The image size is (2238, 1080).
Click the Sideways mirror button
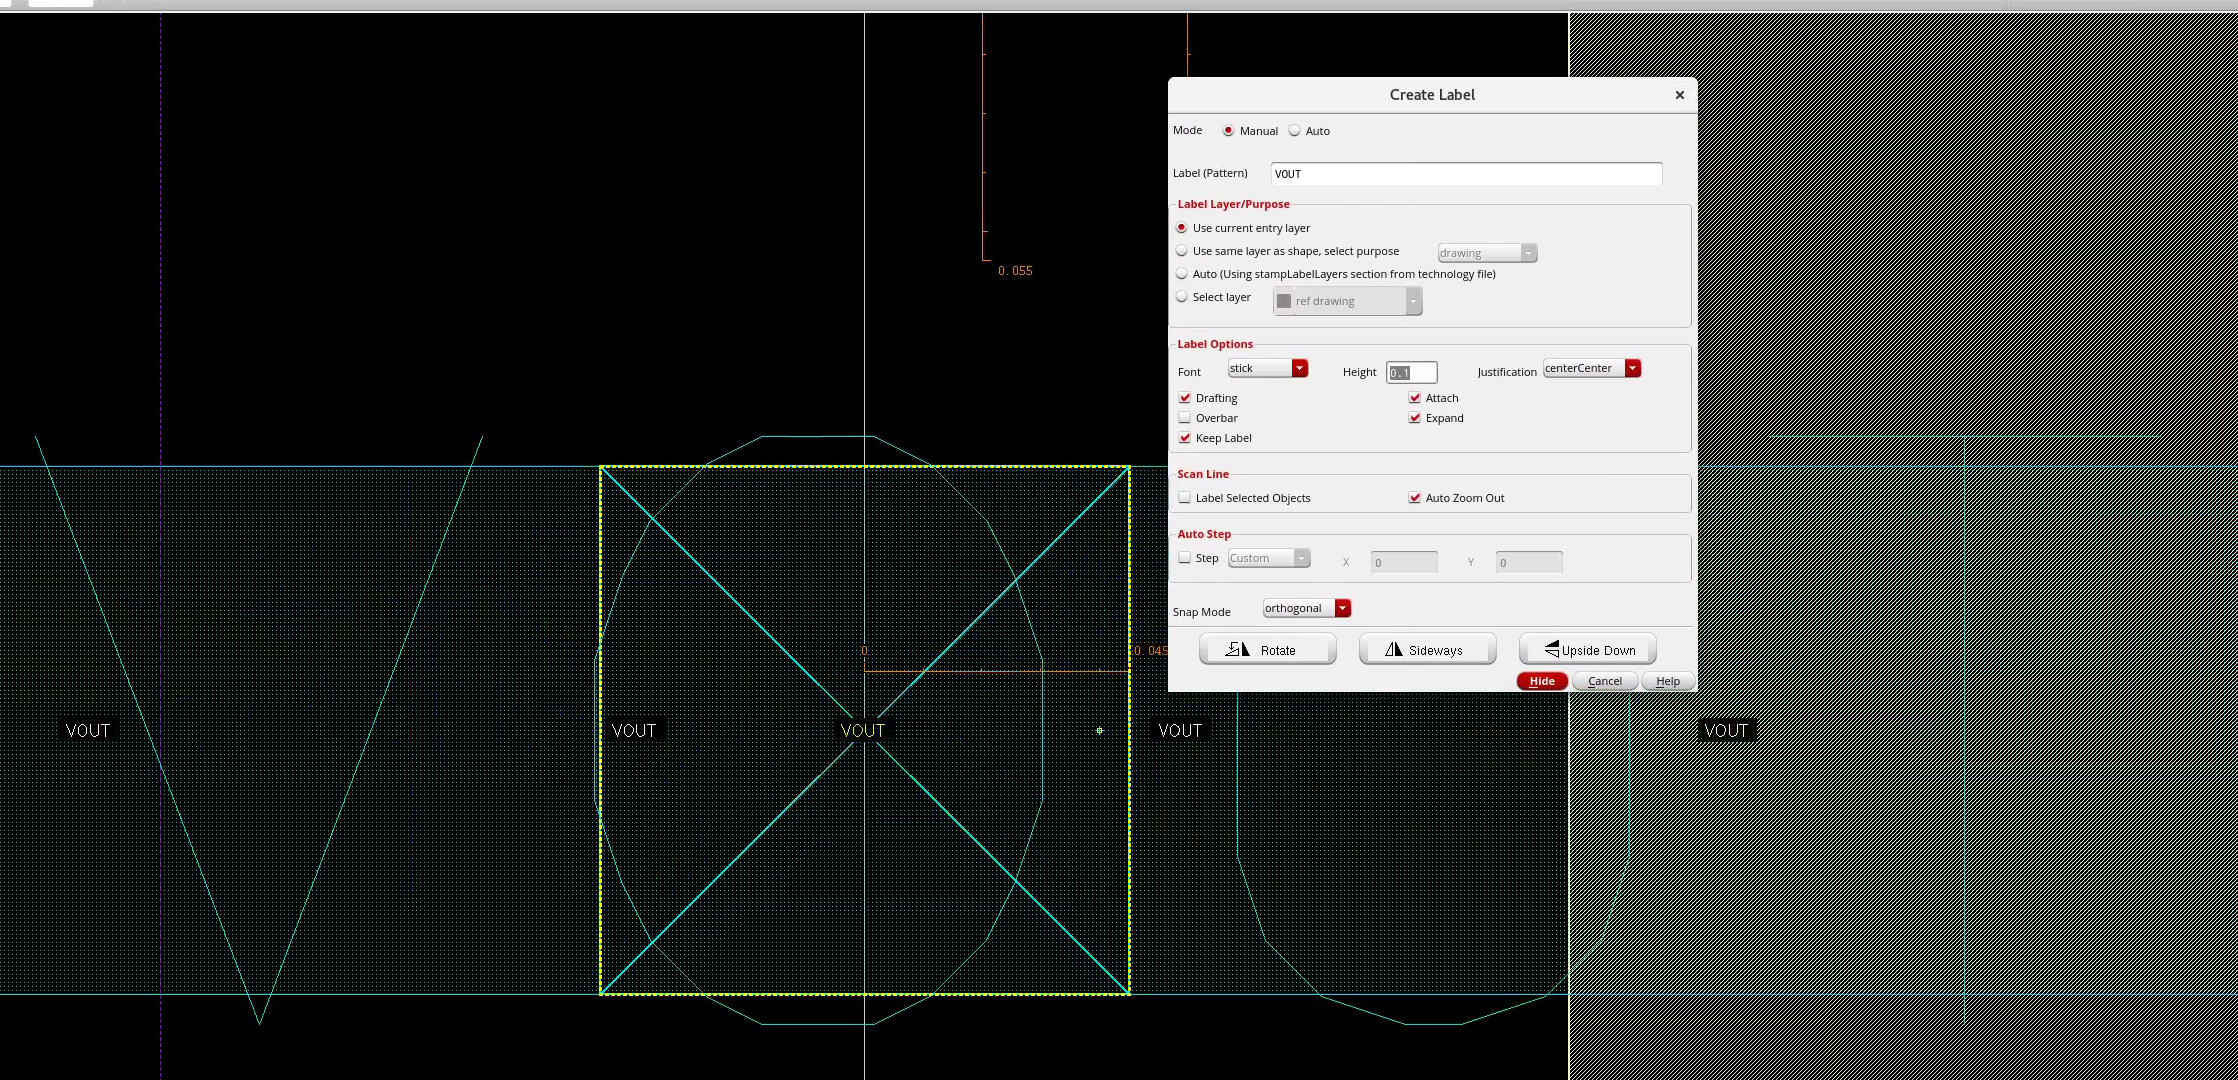tap(1427, 650)
